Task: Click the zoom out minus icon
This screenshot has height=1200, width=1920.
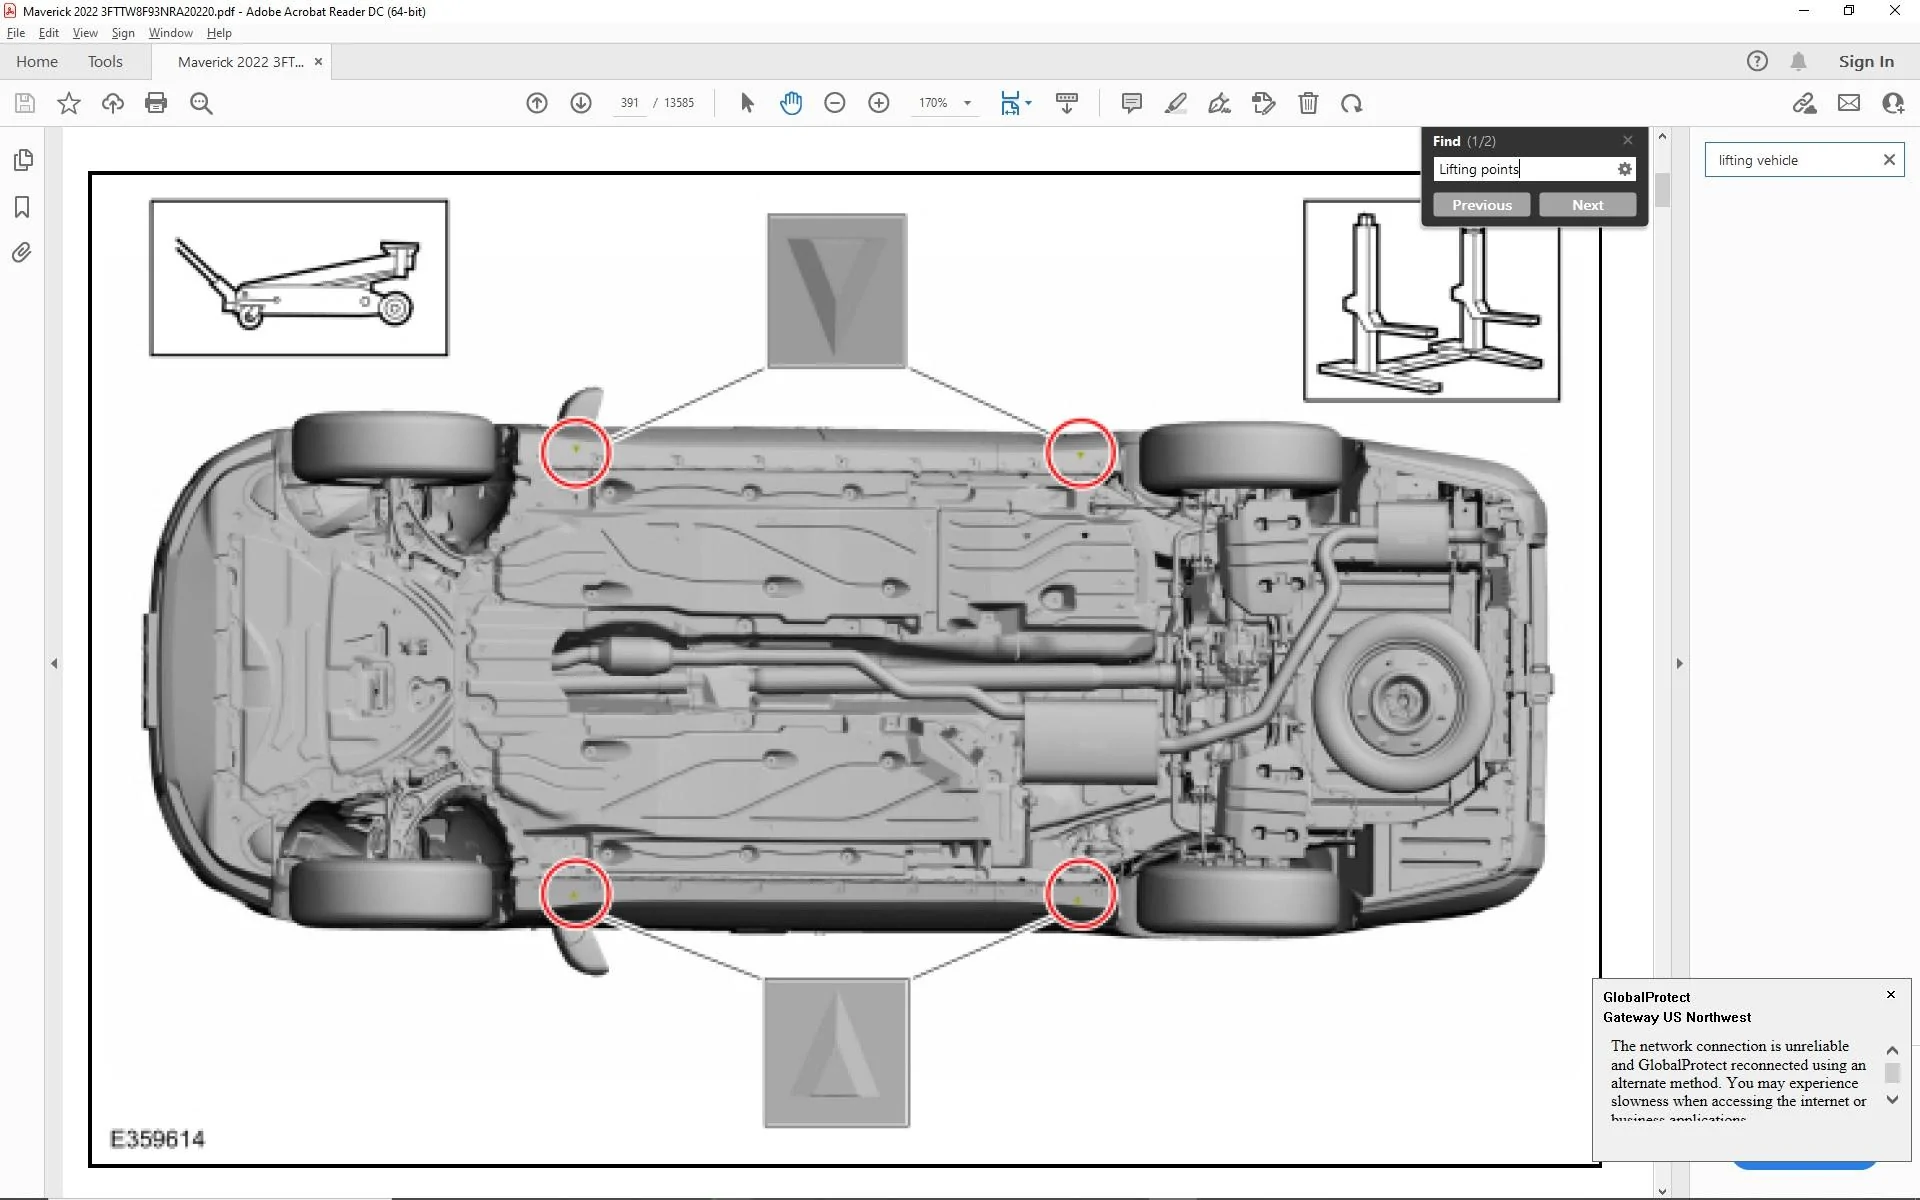Action: click(x=835, y=103)
